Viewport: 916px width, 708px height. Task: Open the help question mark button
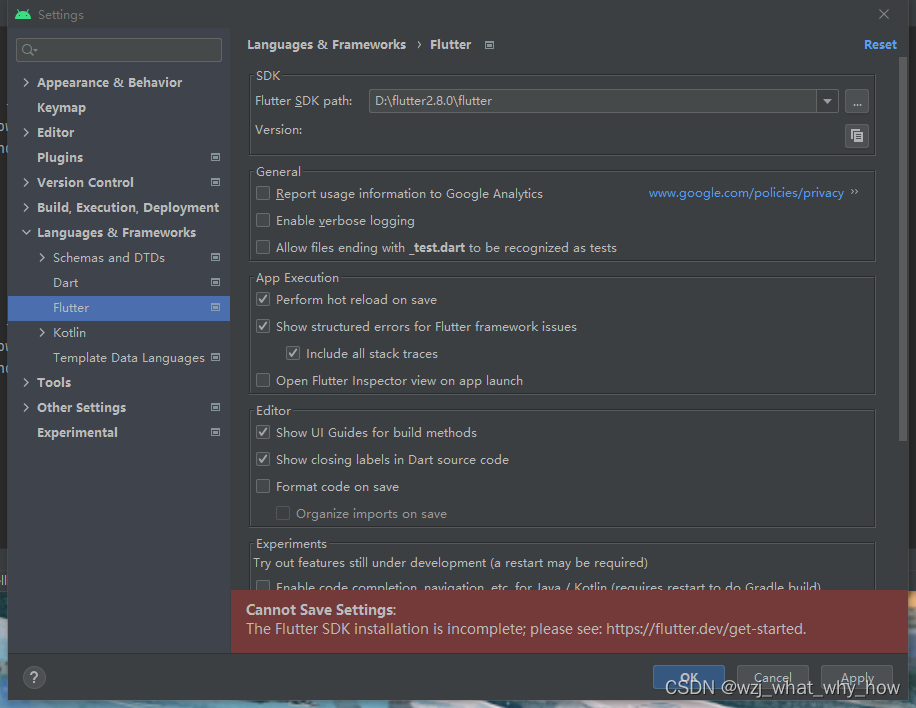pyautogui.click(x=34, y=678)
